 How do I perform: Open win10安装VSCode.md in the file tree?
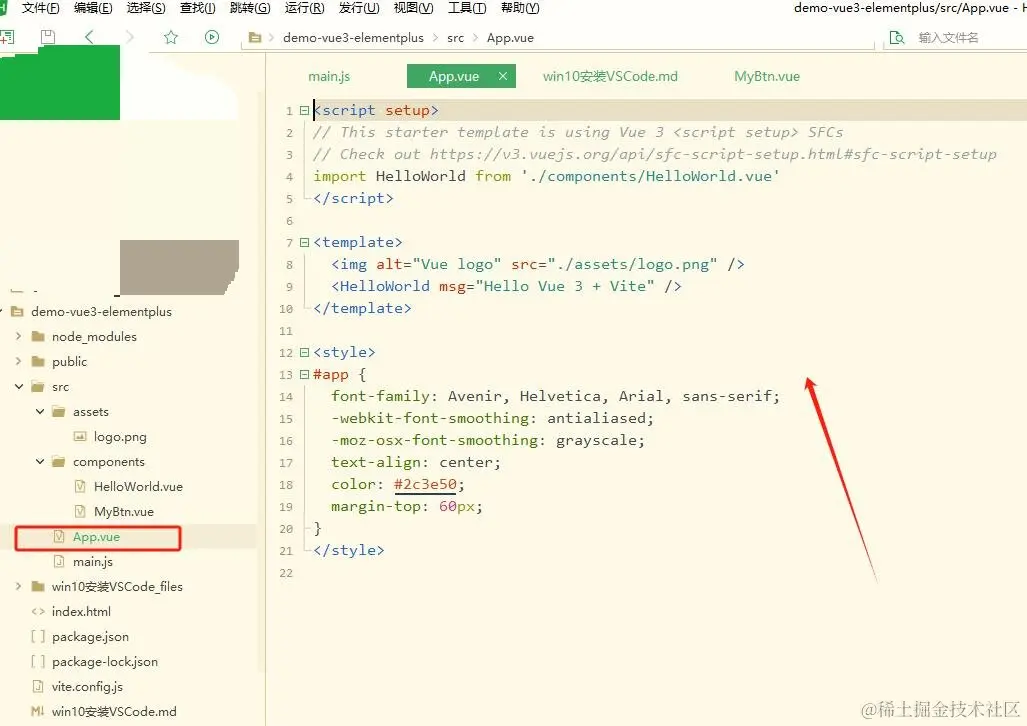tap(114, 712)
